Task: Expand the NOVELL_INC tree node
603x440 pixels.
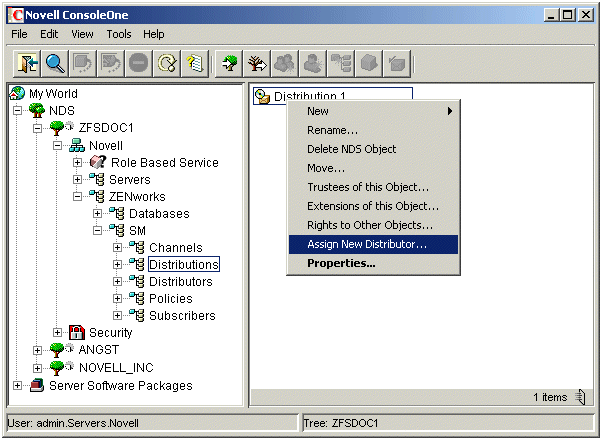Action: 37,368
